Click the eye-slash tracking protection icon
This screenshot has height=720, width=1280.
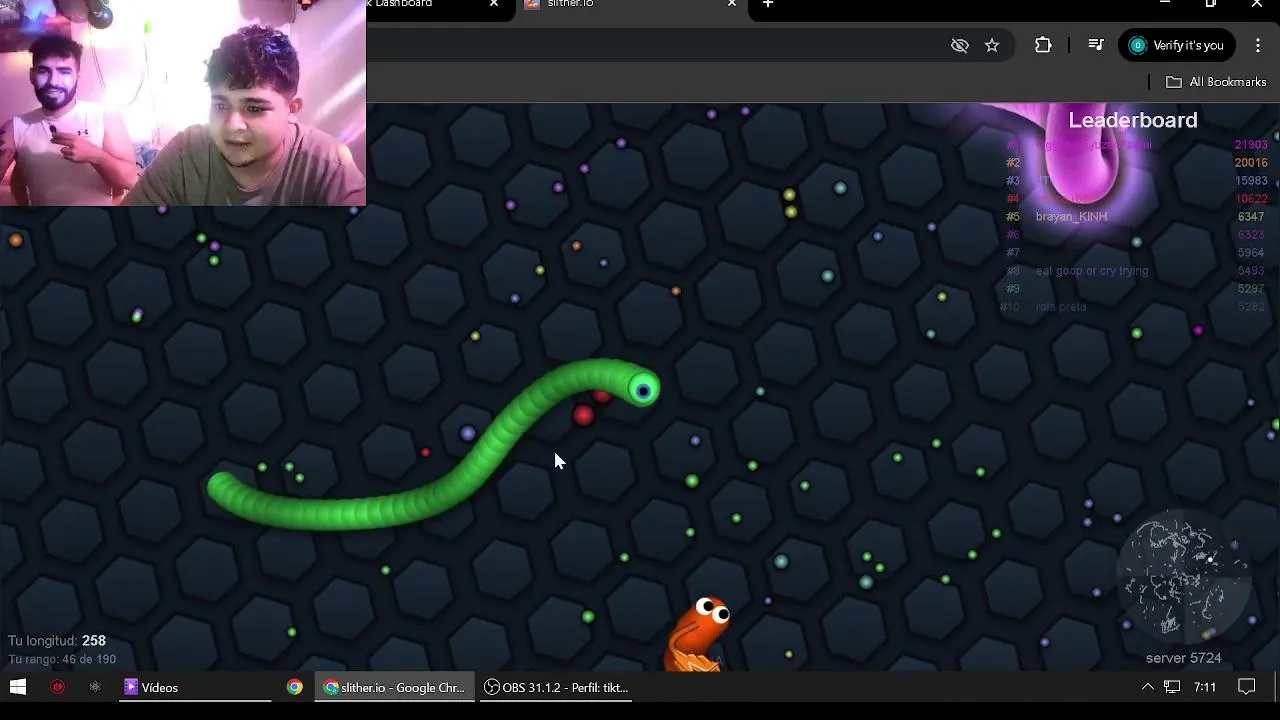(959, 45)
